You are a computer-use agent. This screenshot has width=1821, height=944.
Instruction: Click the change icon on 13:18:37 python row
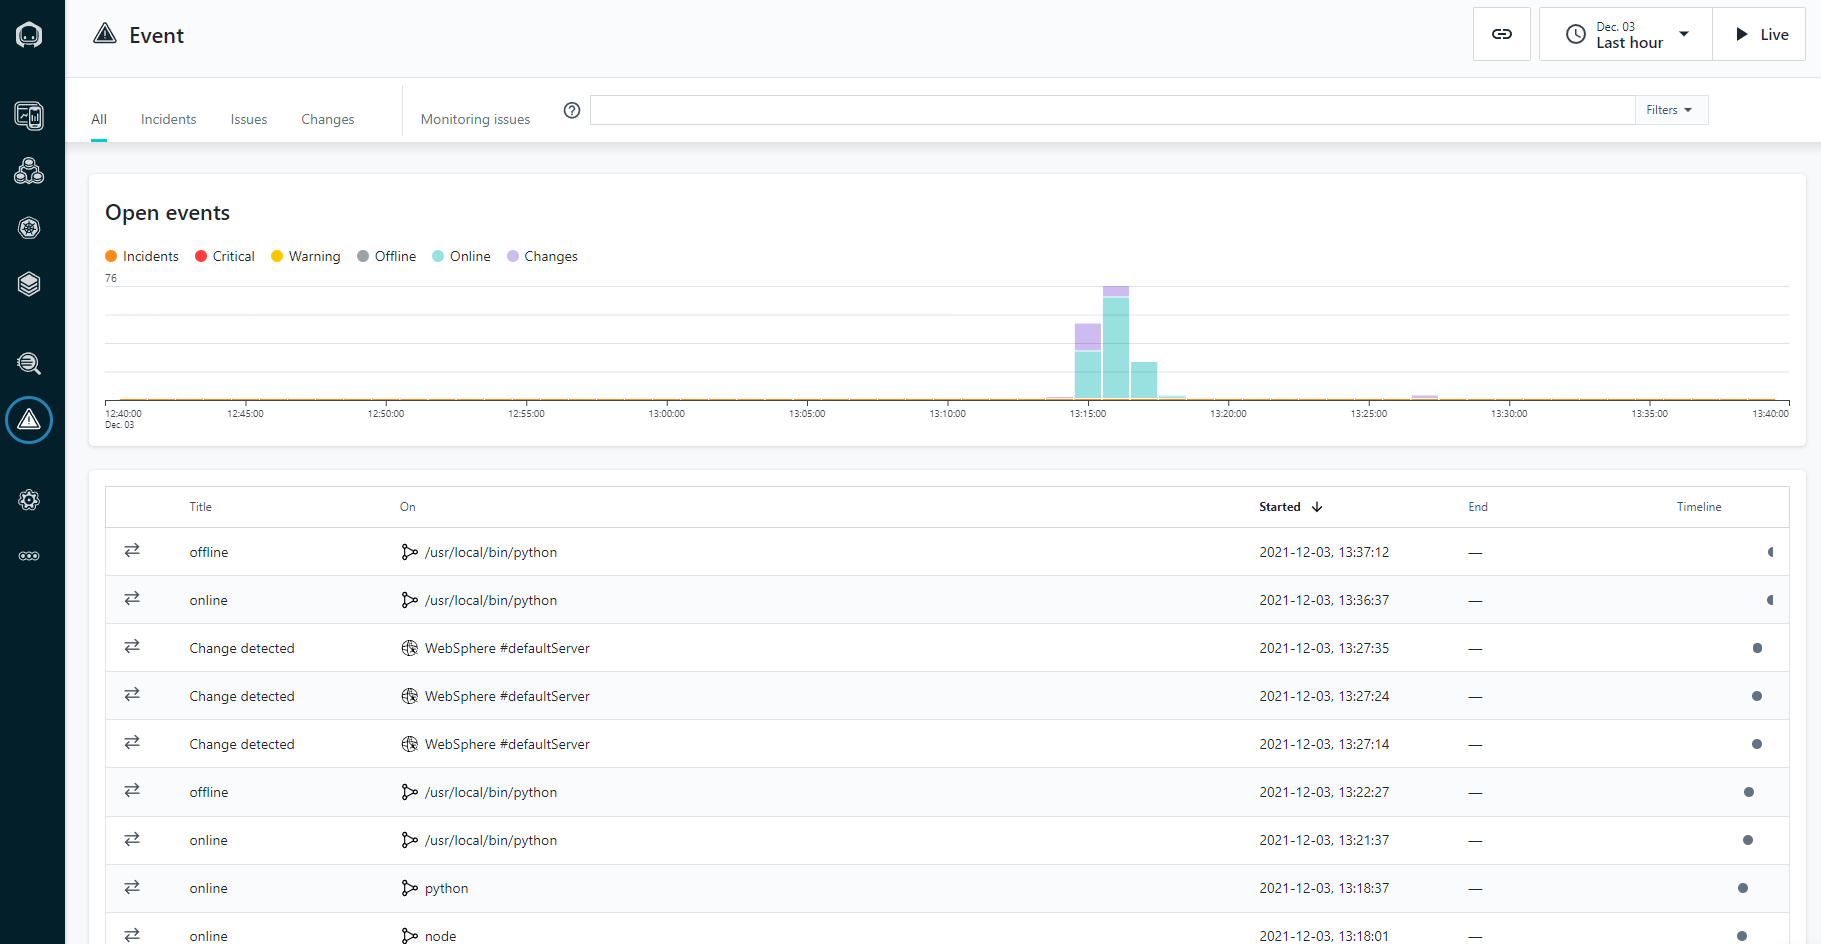click(x=132, y=888)
